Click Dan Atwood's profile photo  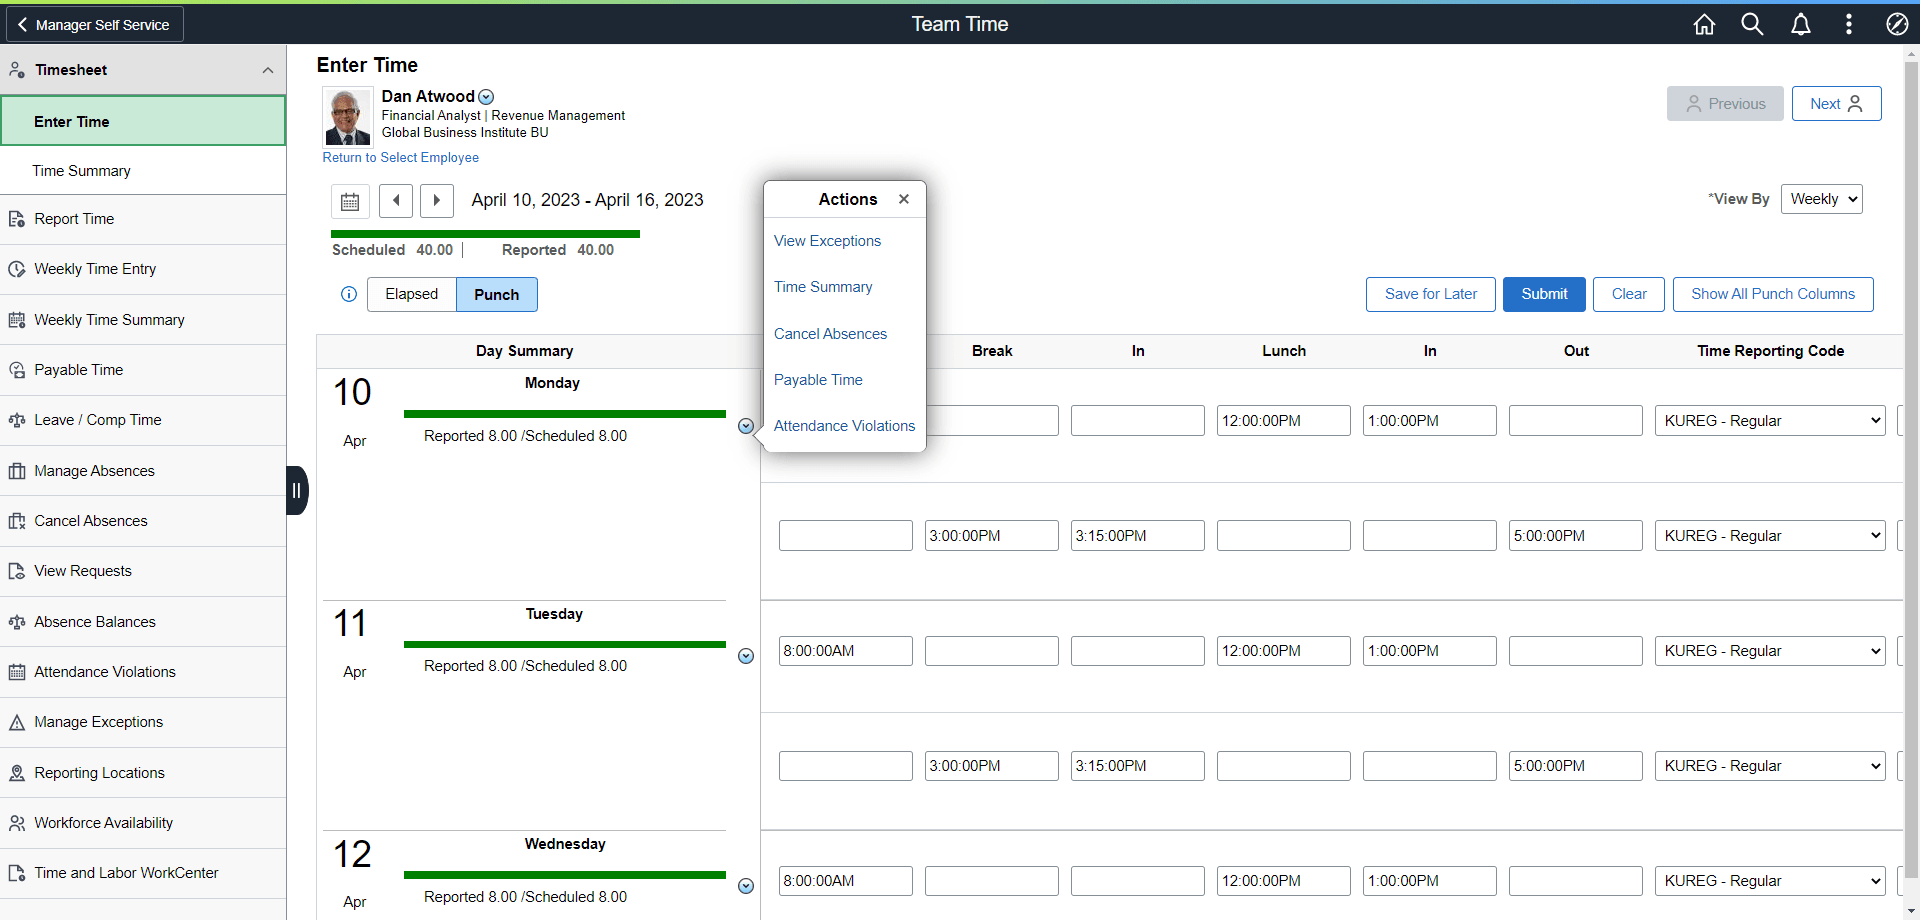(x=348, y=117)
